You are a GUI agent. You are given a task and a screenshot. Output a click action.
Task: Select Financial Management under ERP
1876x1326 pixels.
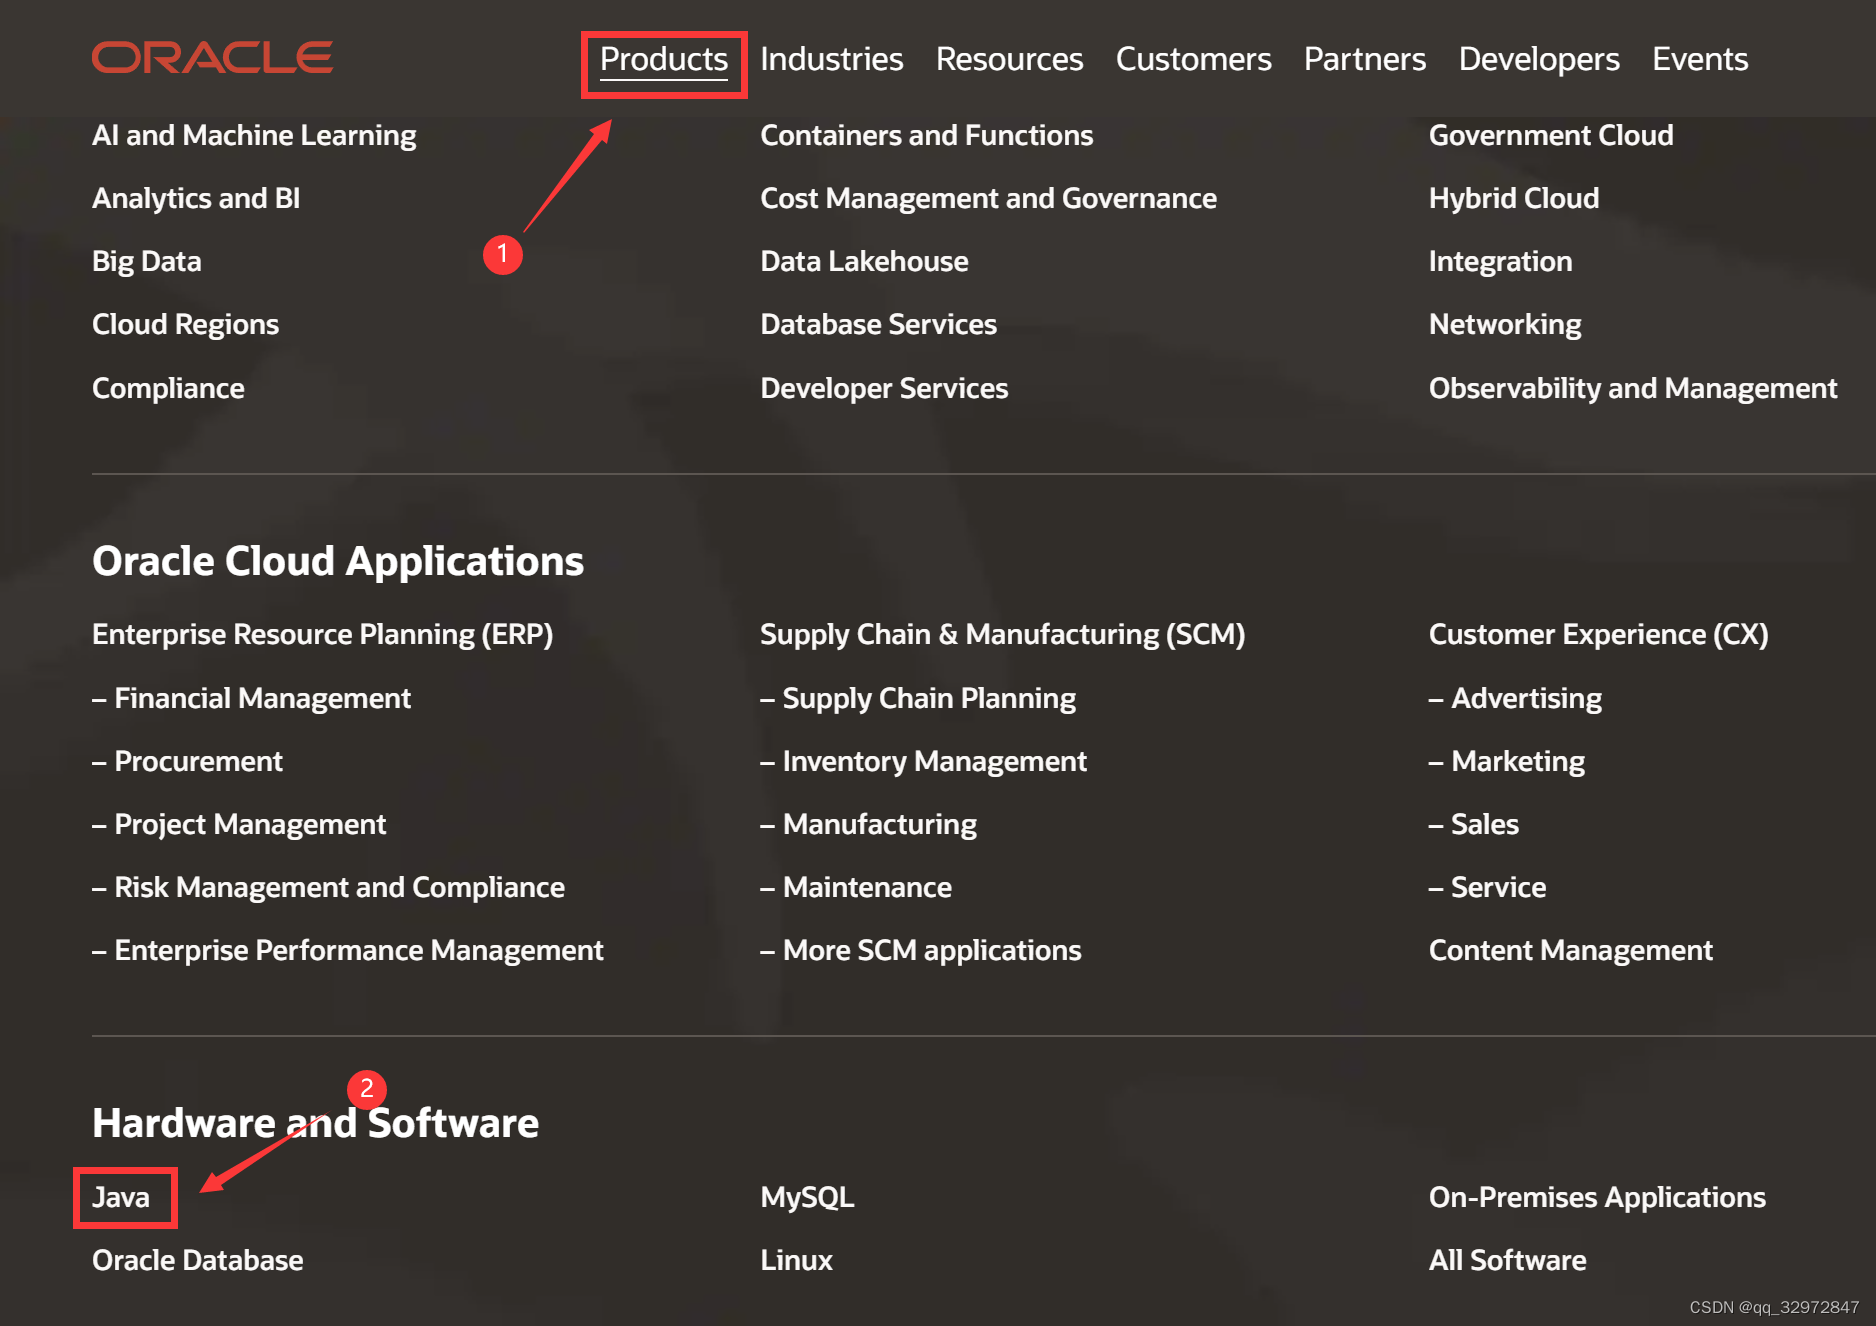coord(252,698)
